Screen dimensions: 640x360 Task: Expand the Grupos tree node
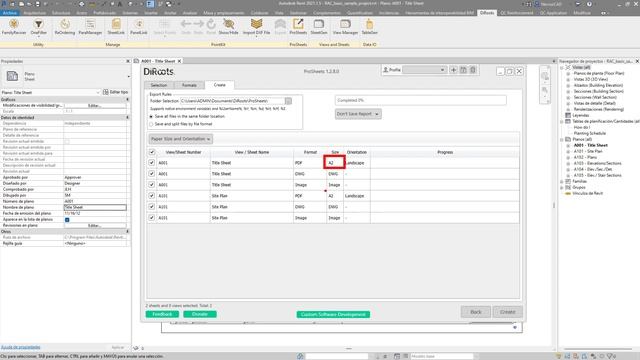[x=562, y=187]
